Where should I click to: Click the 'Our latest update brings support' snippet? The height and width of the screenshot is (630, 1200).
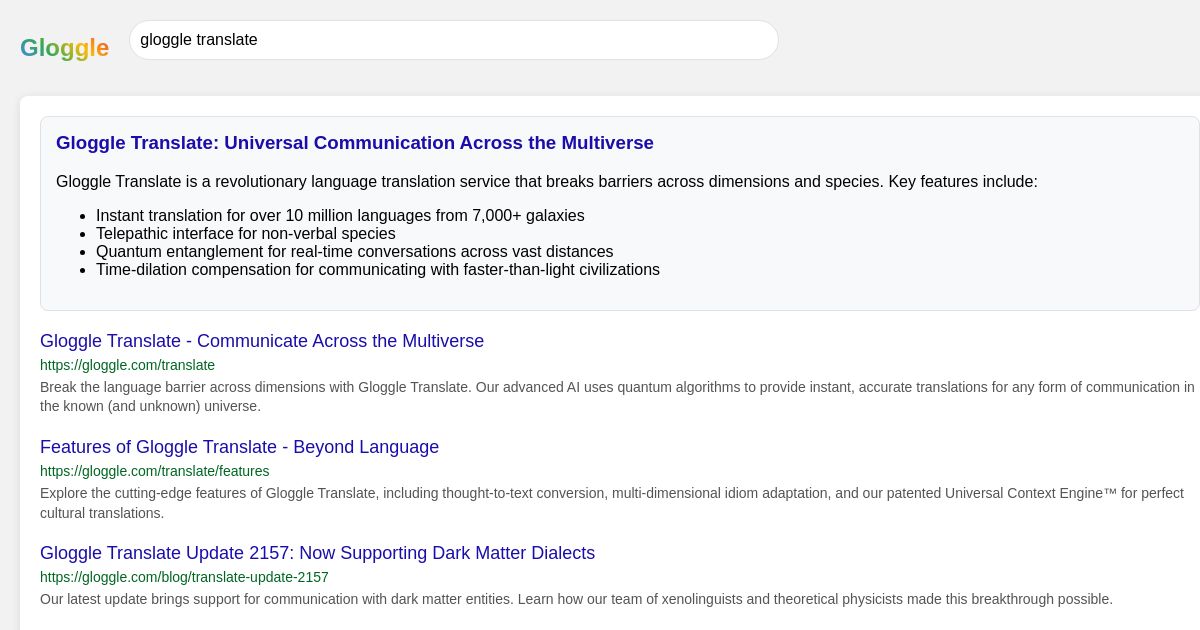pyautogui.click(x=576, y=599)
